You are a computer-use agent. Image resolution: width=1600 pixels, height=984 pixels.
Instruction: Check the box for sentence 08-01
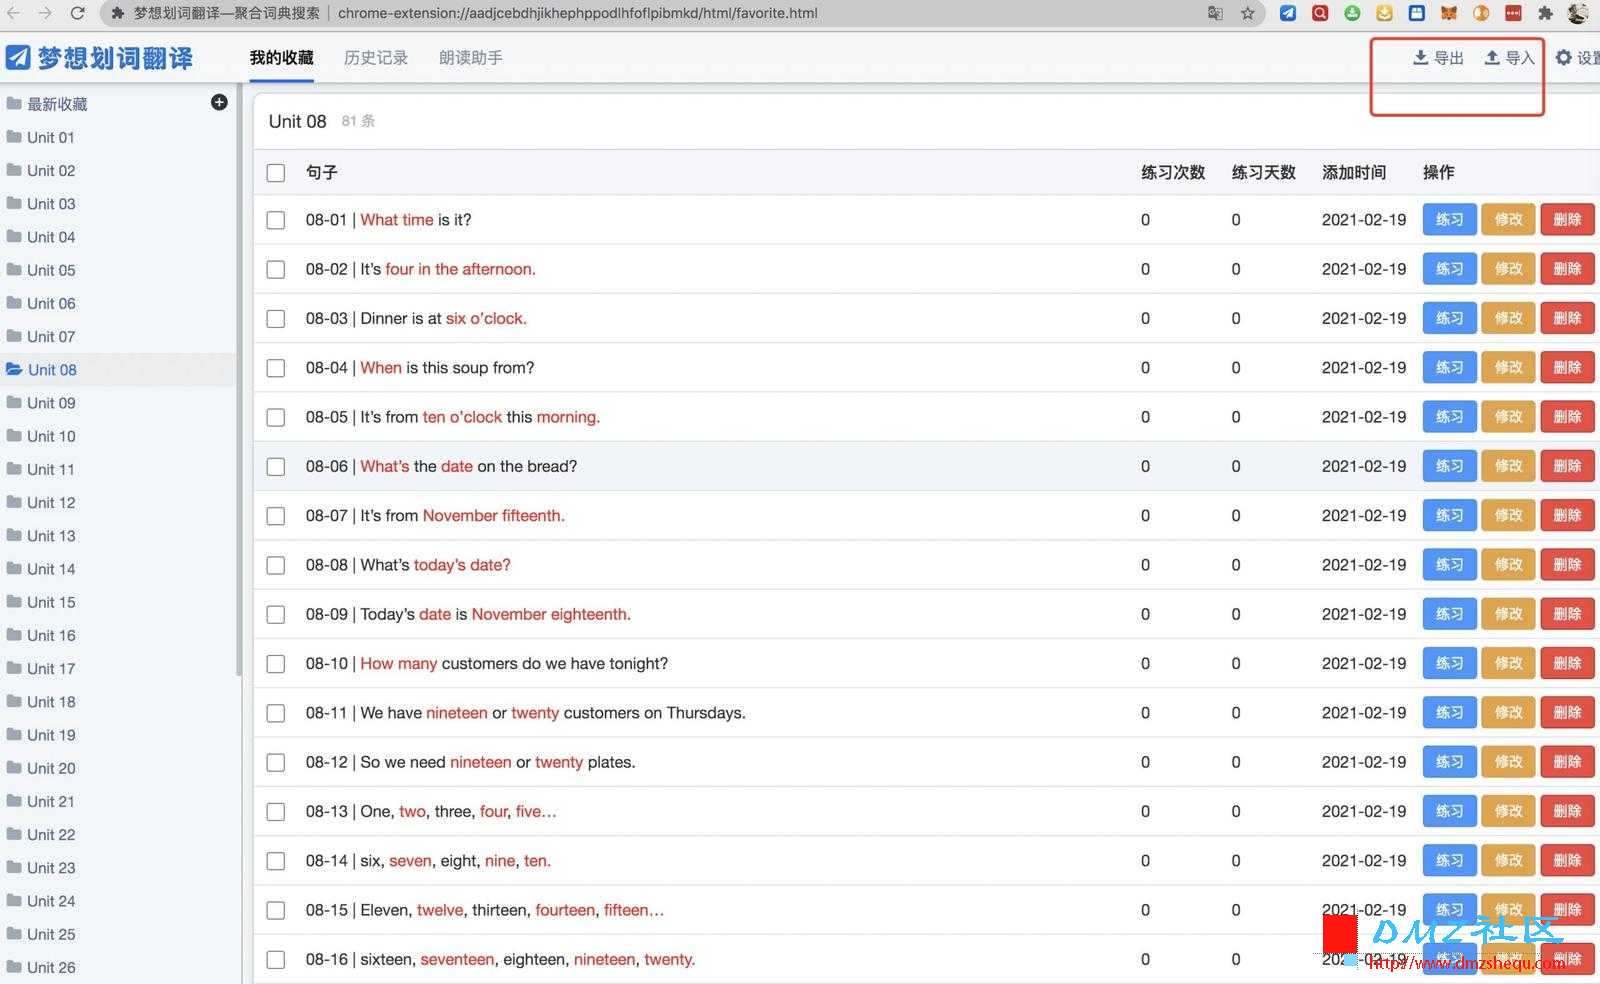click(x=276, y=220)
